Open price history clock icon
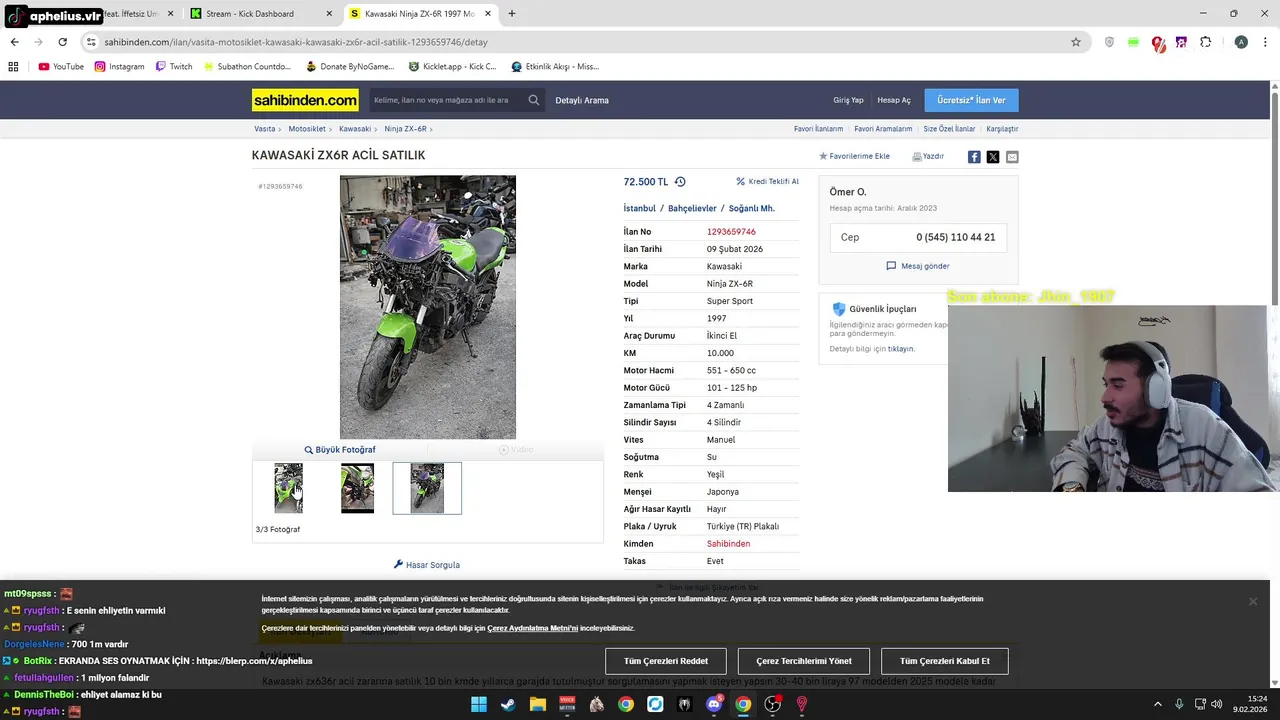1280x720 pixels. pos(680,182)
